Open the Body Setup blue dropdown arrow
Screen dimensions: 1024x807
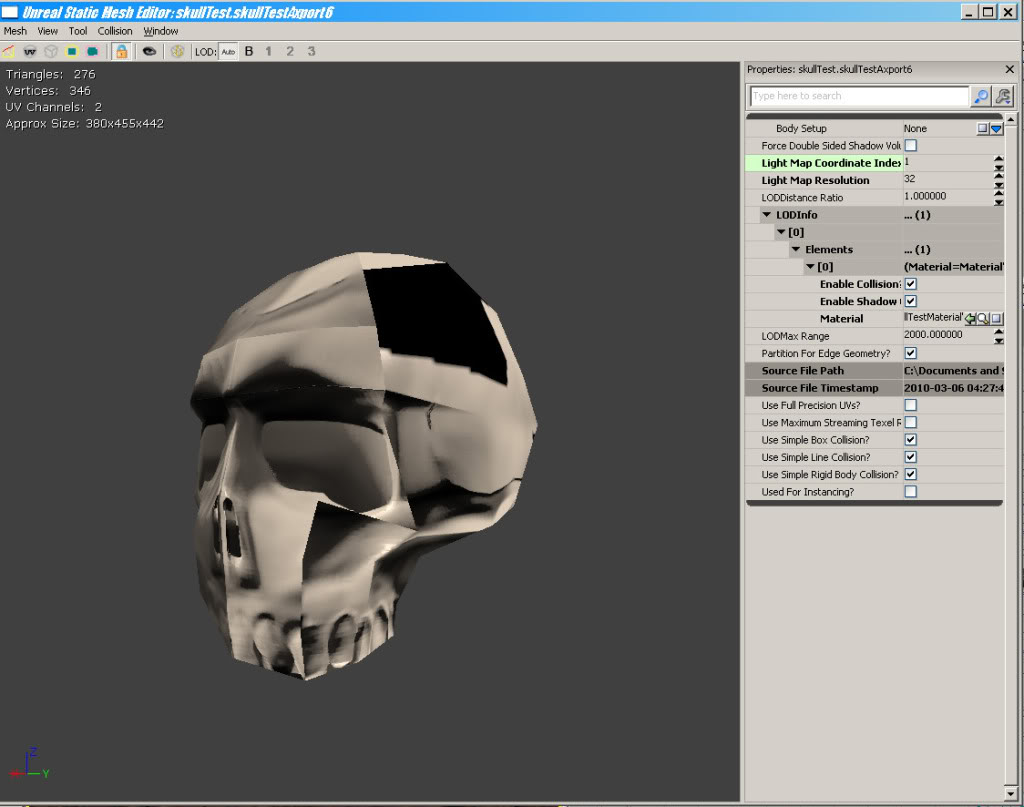pyautogui.click(x=996, y=129)
